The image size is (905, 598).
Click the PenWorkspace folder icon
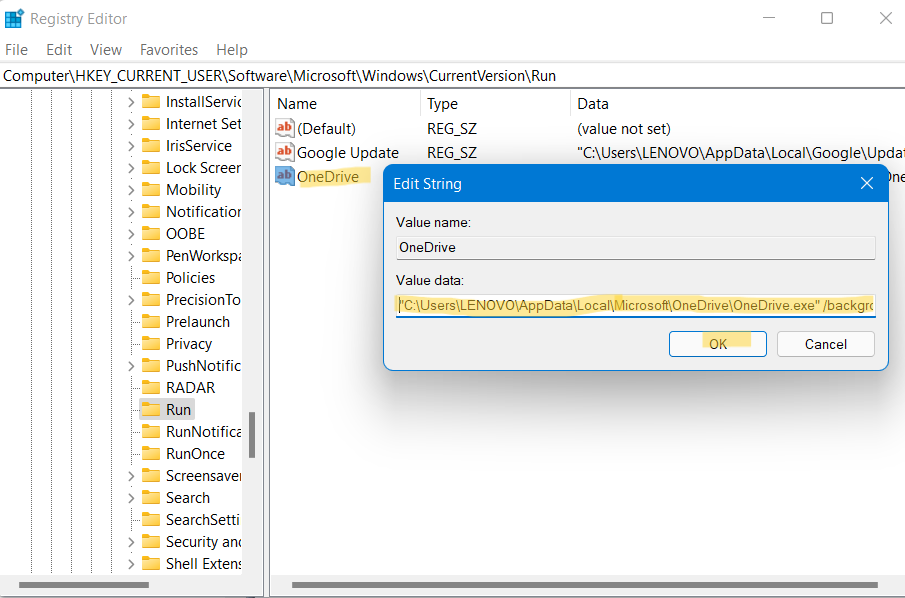click(151, 255)
